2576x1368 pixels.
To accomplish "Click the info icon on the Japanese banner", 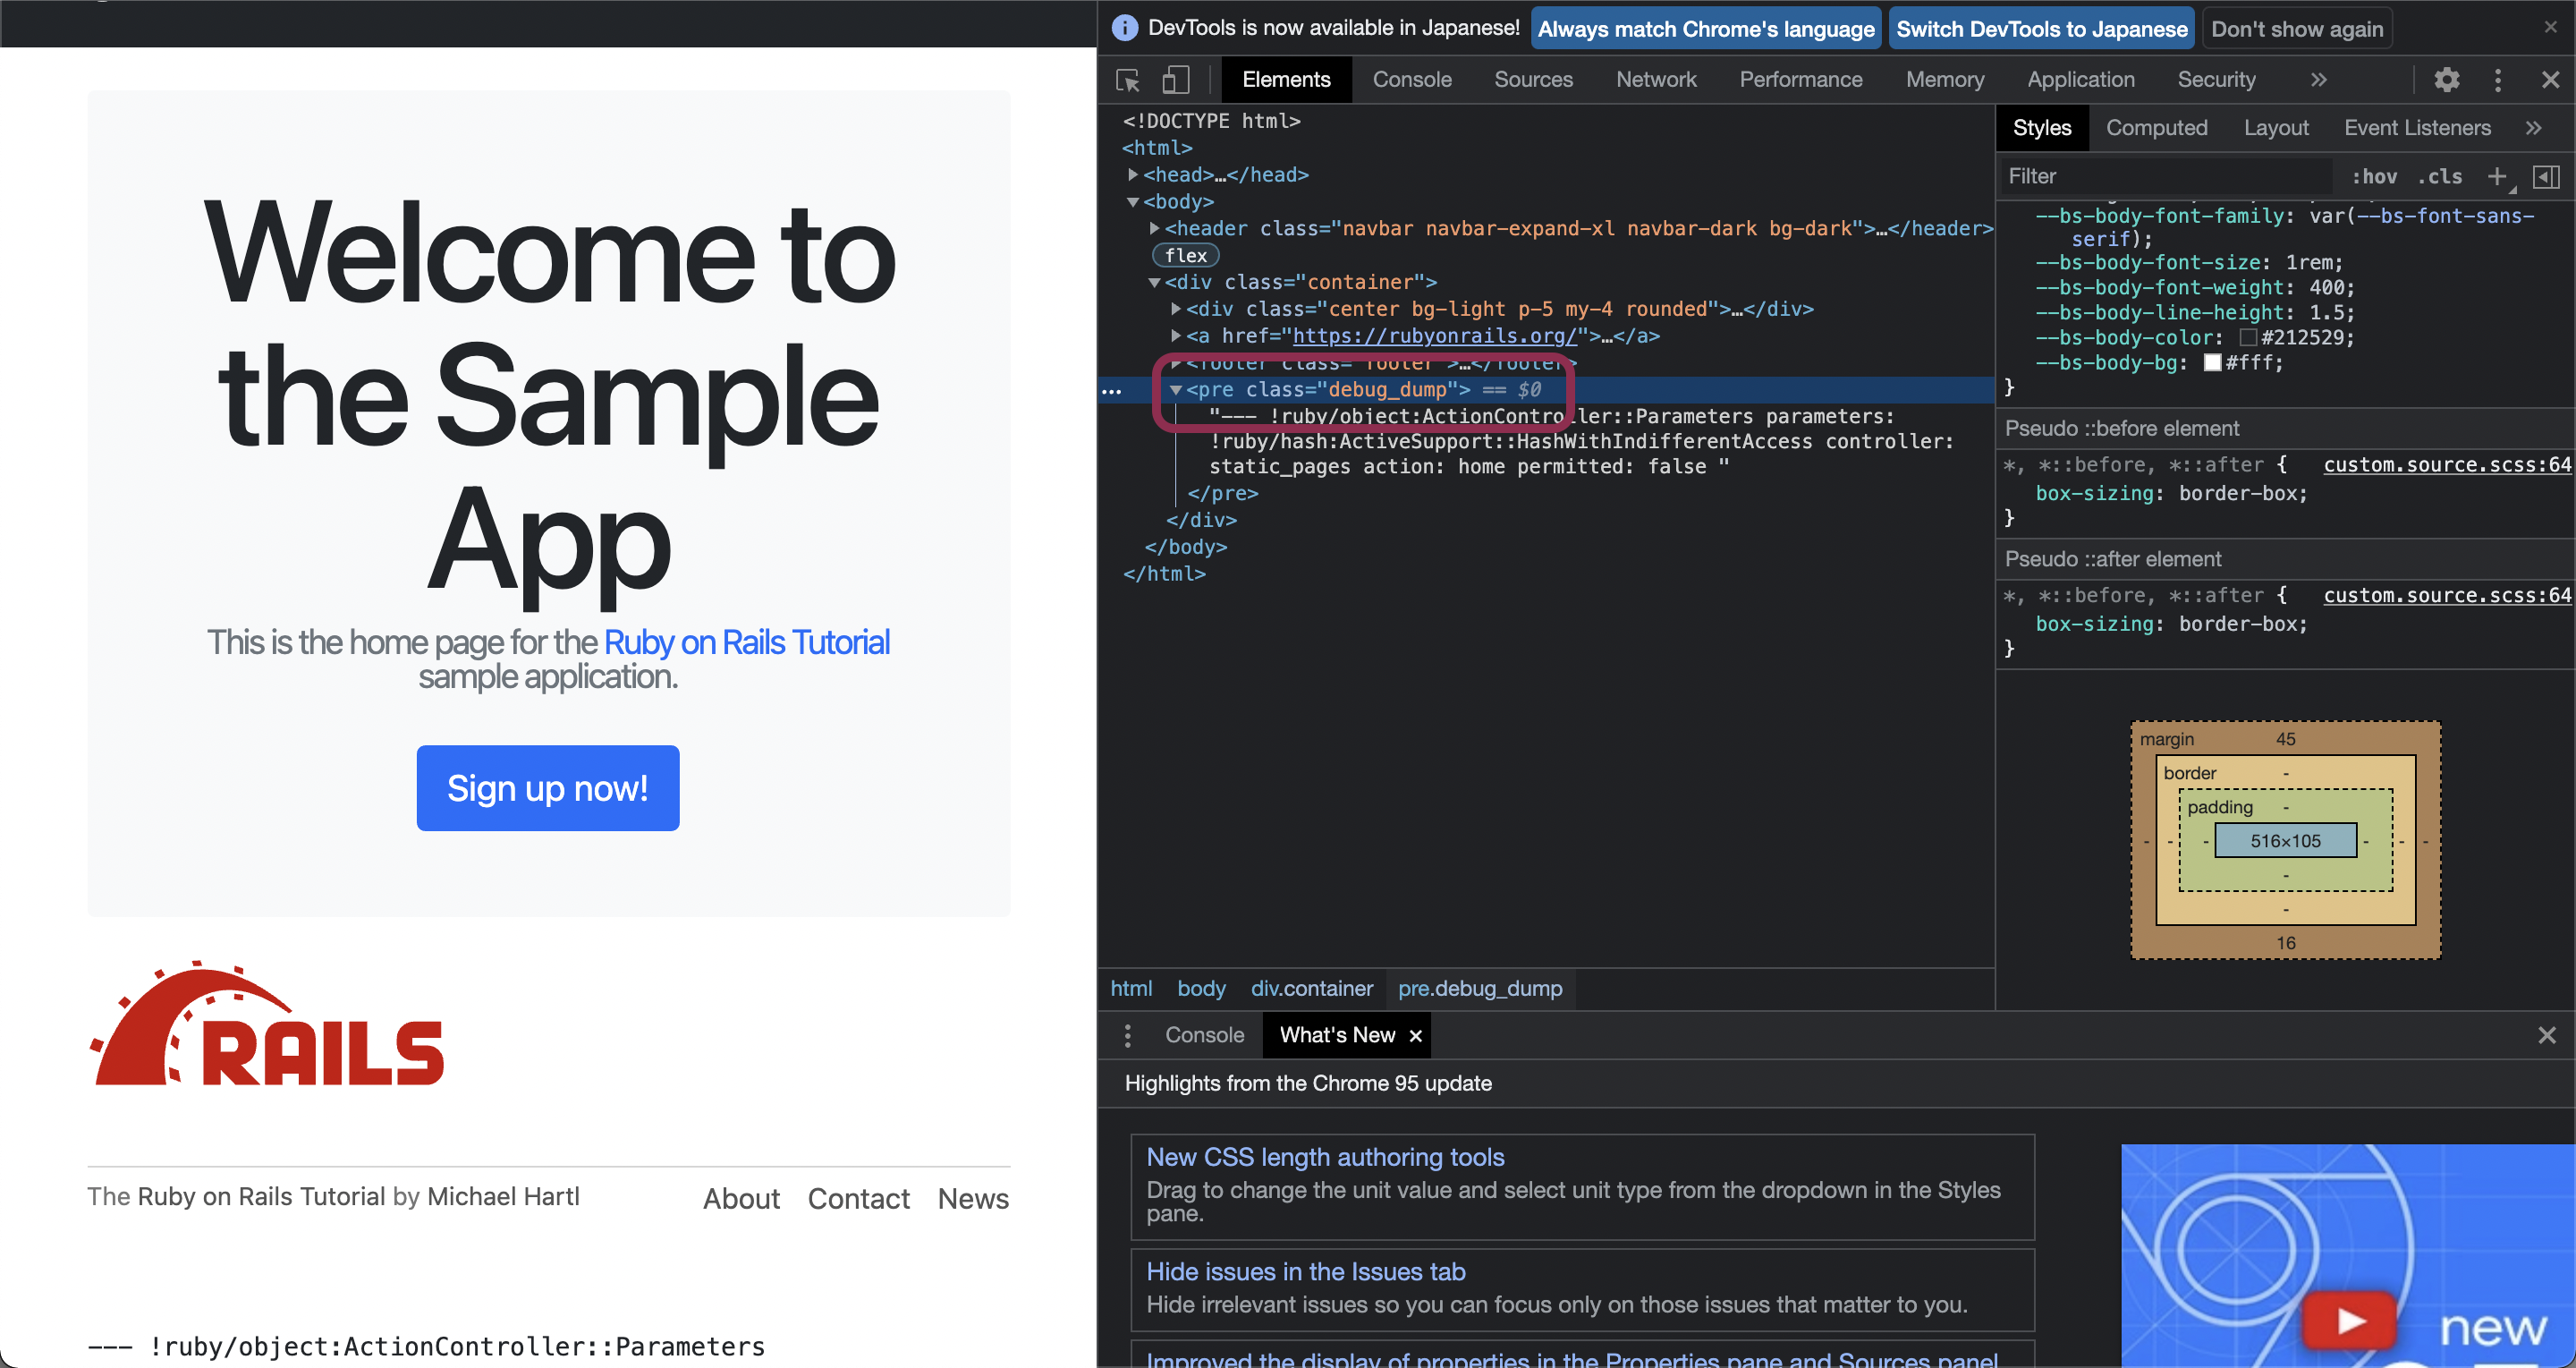I will point(1124,27).
